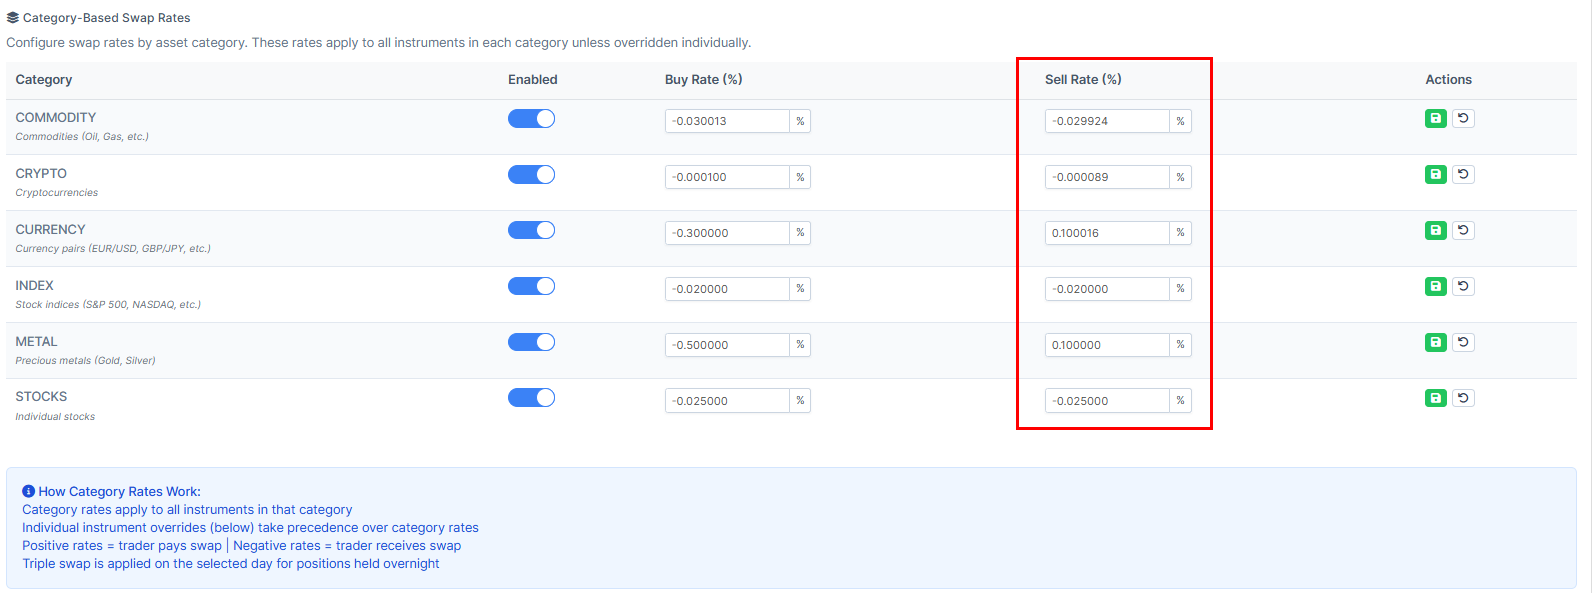This screenshot has width=1592, height=593.
Task: Reset the INDEX row rates
Action: coord(1463,287)
